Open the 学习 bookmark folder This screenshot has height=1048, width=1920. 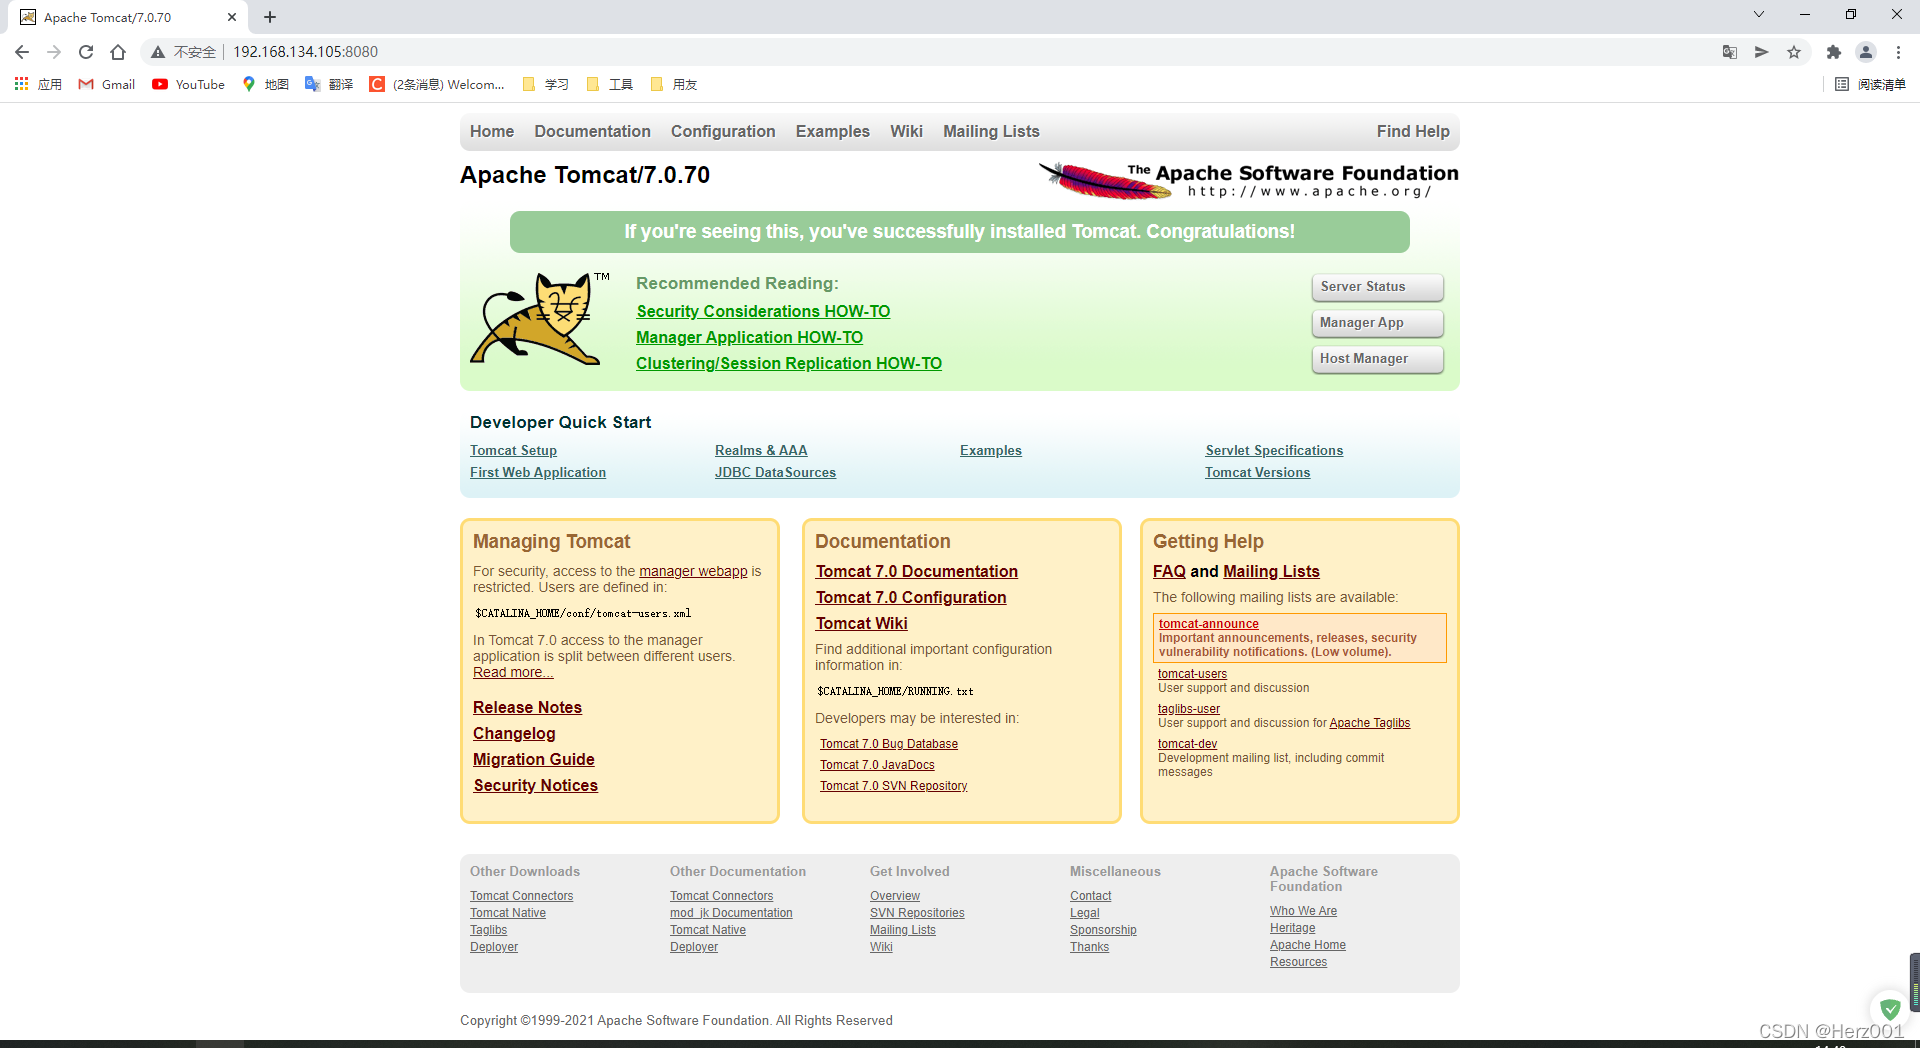[546, 84]
